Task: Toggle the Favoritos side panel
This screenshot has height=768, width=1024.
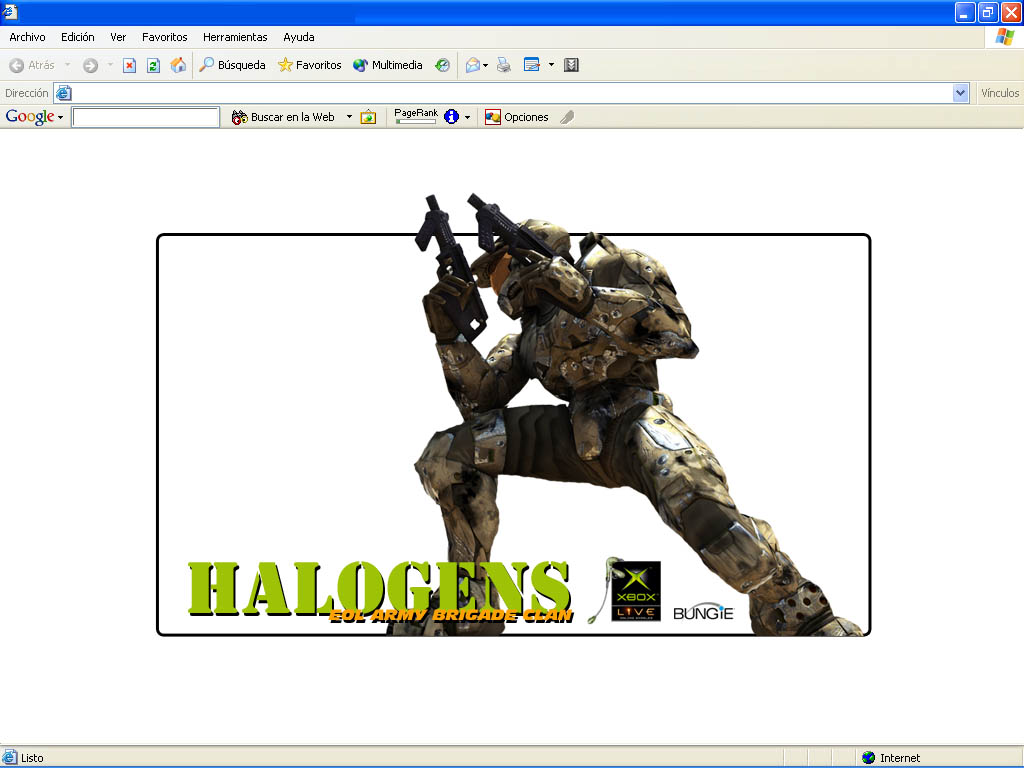Action: click(x=309, y=65)
